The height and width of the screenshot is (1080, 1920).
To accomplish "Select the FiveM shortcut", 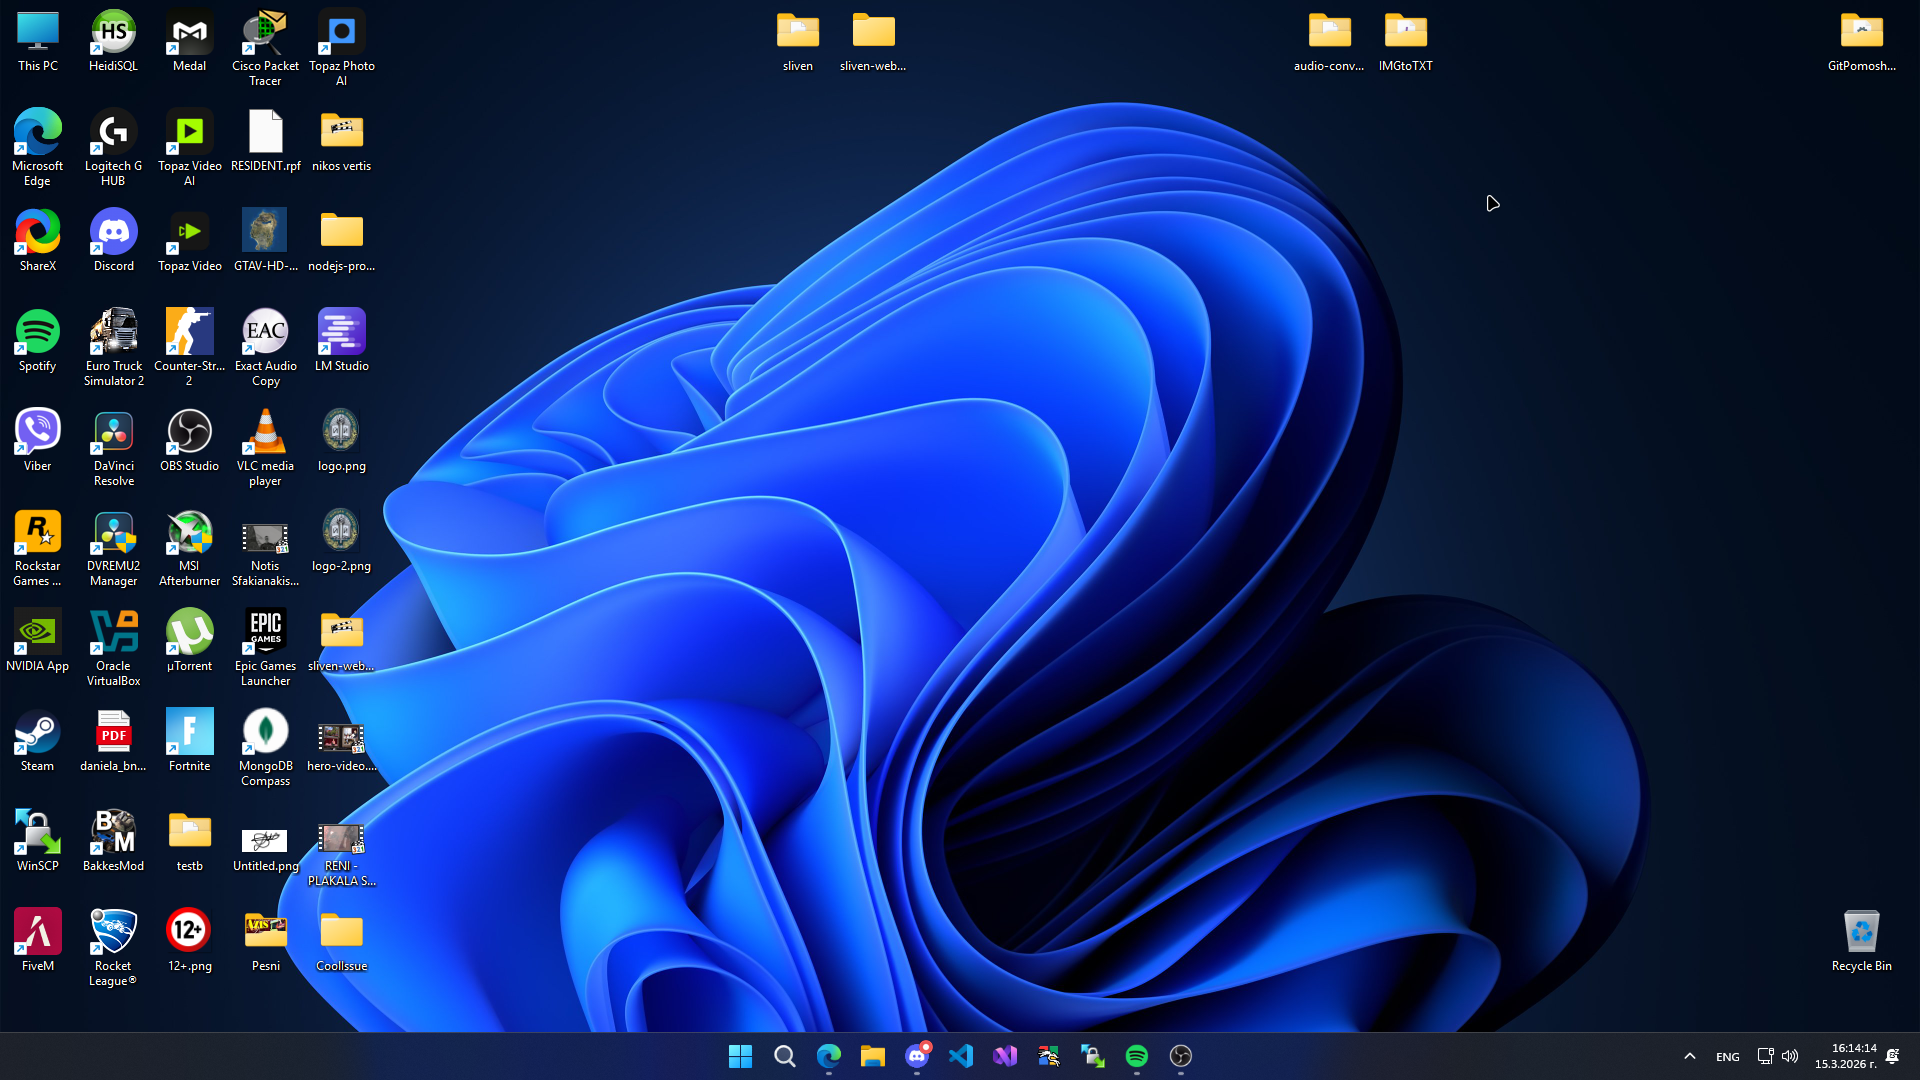I will [x=38, y=942].
